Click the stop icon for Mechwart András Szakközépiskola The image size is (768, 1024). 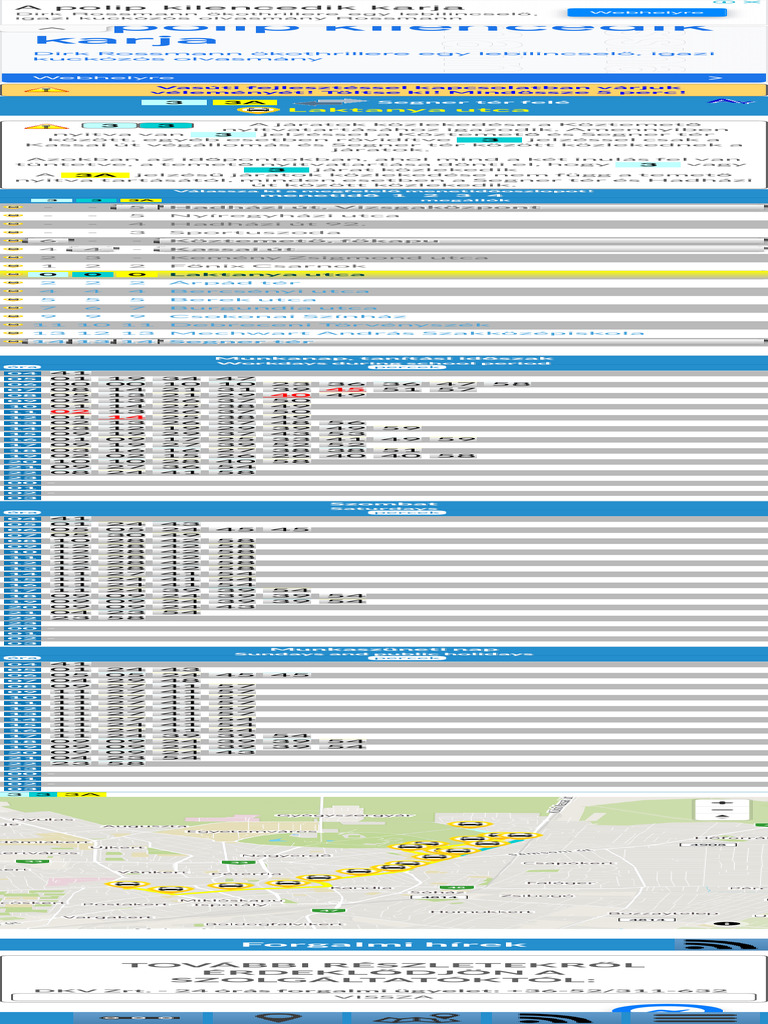14,333
